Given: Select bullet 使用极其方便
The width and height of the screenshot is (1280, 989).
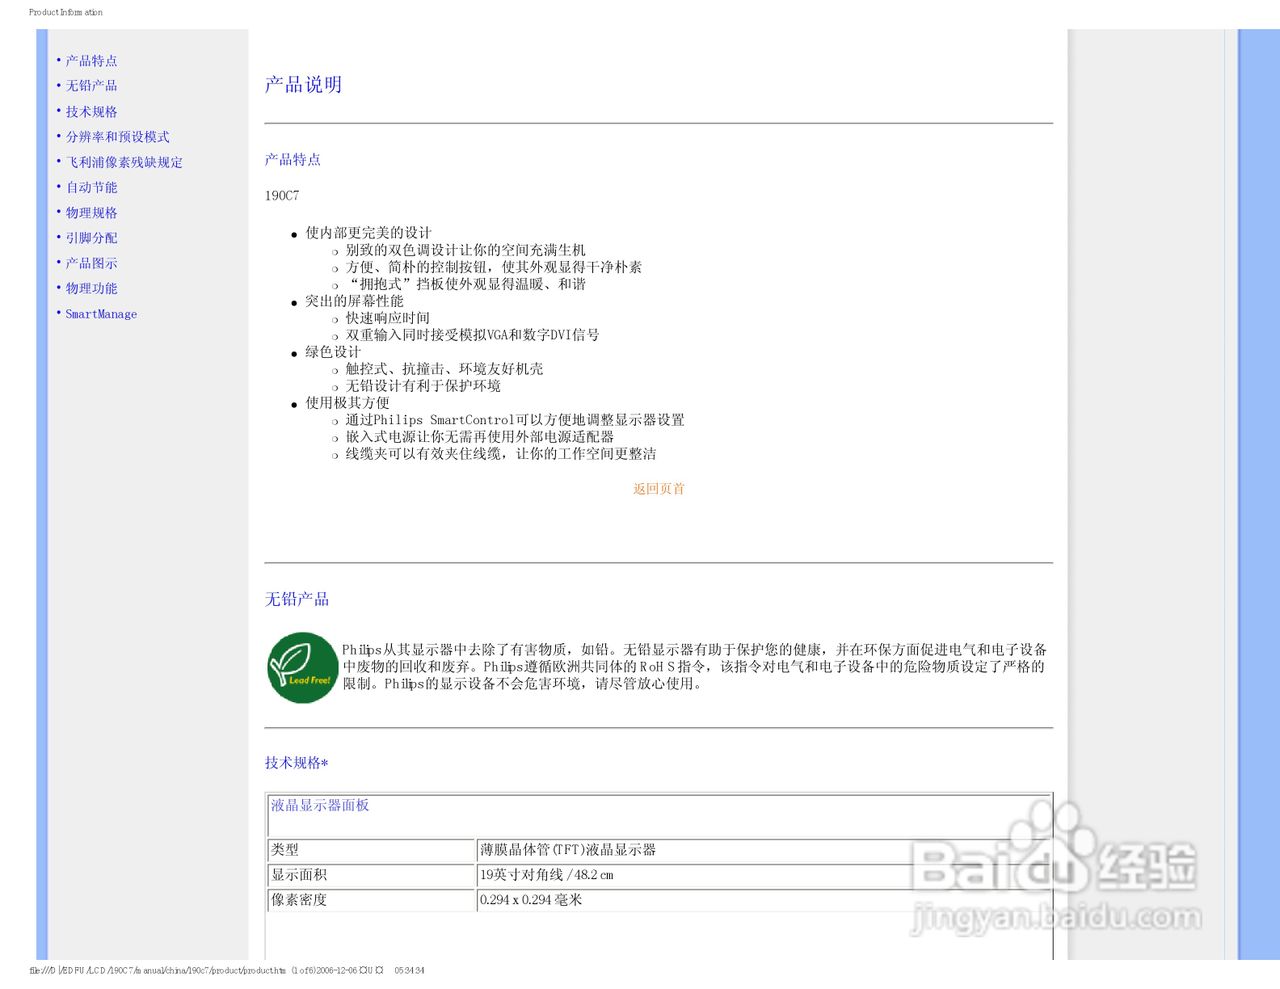Looking at the screenshot, I should [x=347, y=403].
